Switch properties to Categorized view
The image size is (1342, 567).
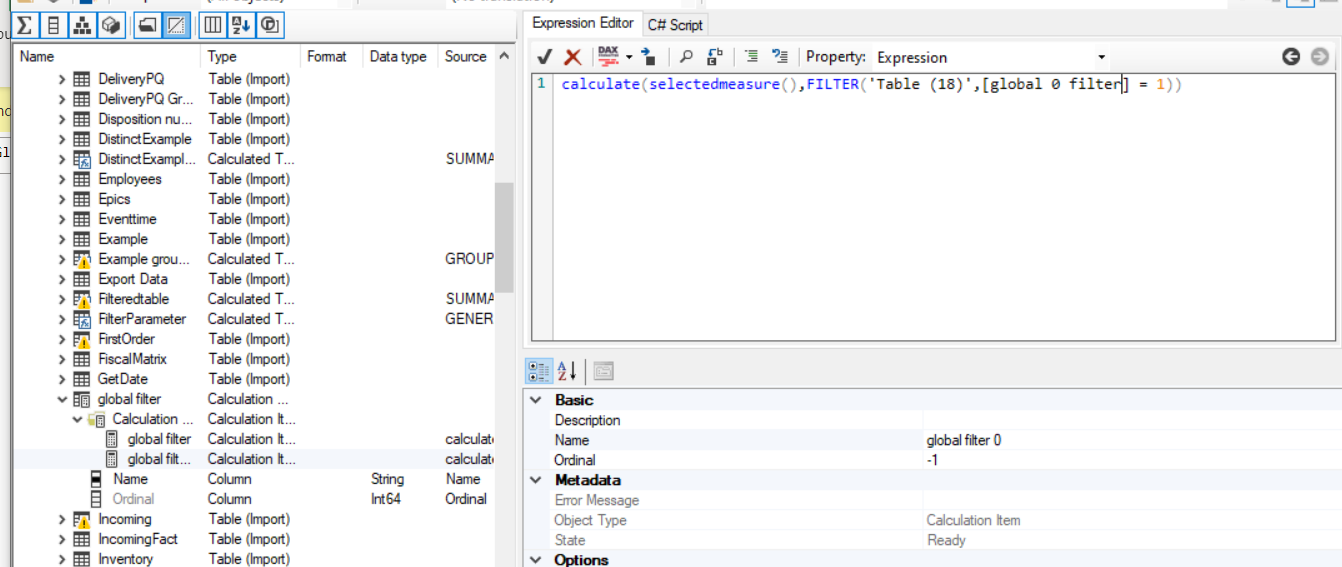click(539, 372)
